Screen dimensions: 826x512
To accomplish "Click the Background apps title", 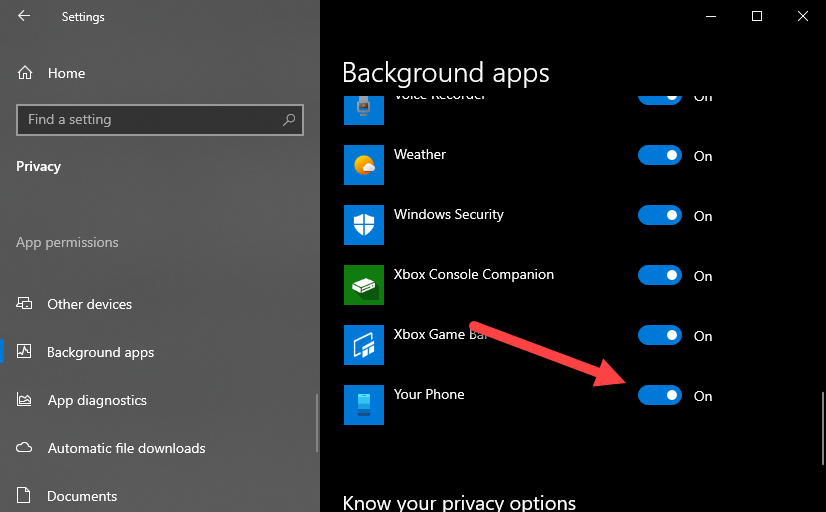I will point(446,73).
